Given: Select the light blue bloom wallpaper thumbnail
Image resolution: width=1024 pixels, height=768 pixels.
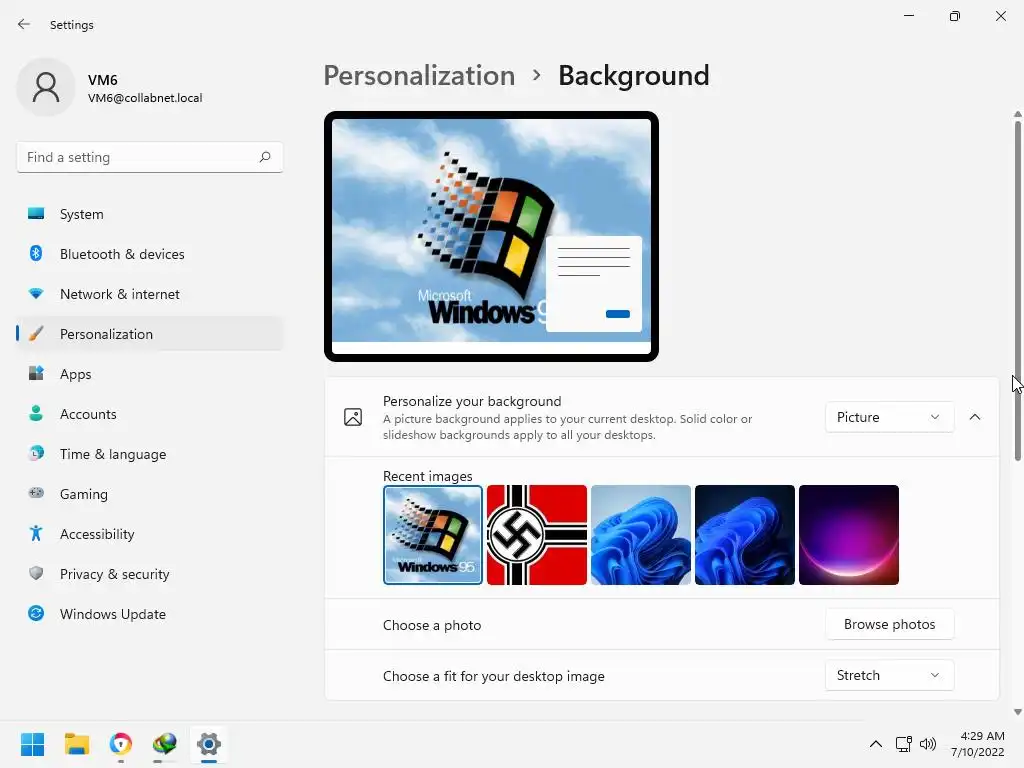Looking at the screenshot, I should [x=641, y=534].
